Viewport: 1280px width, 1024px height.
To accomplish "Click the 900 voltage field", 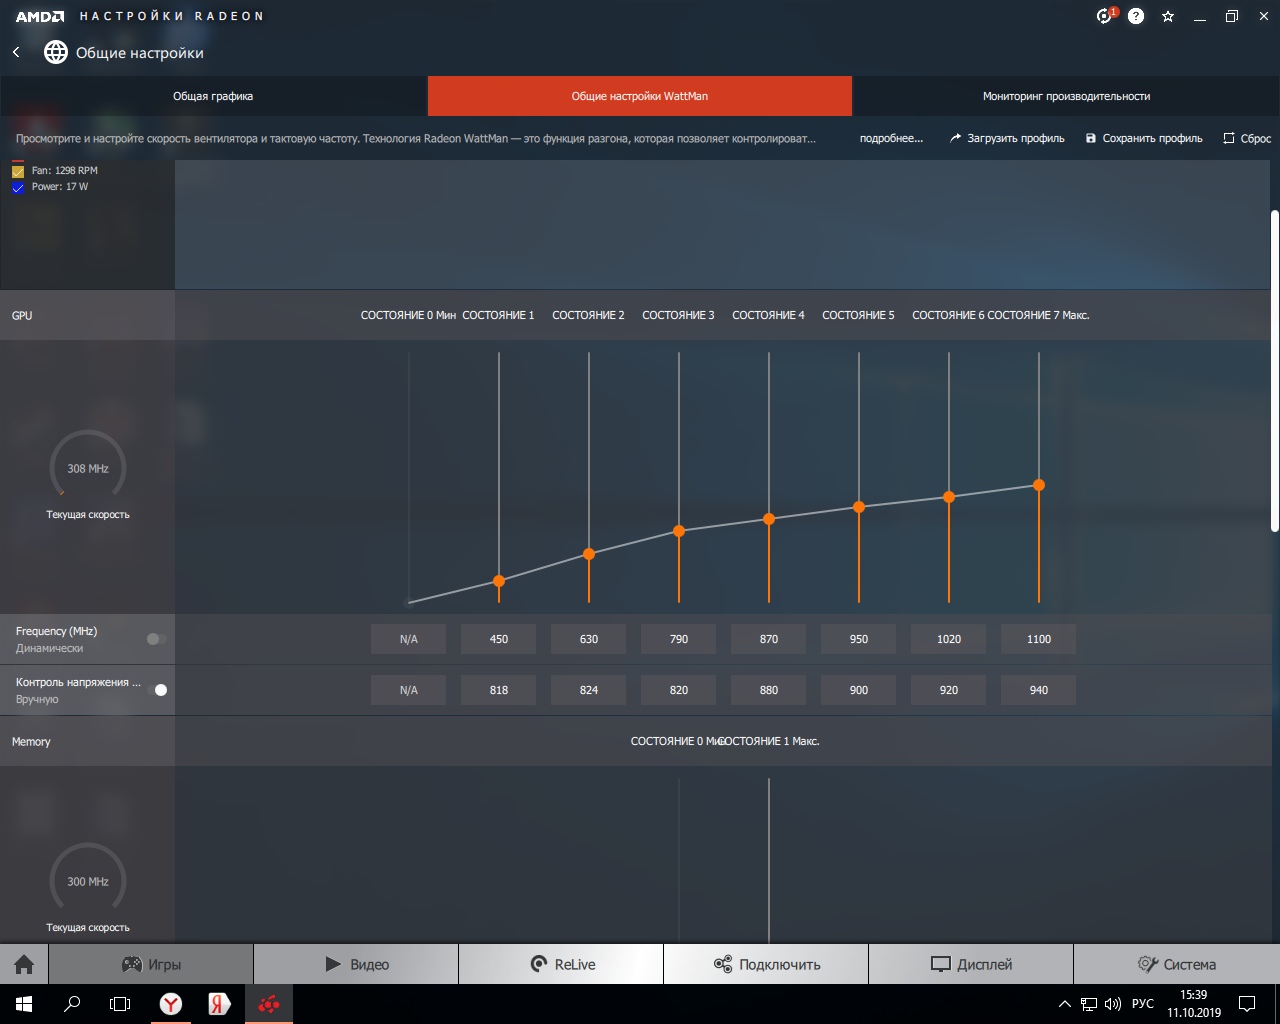I will point(859,690).
